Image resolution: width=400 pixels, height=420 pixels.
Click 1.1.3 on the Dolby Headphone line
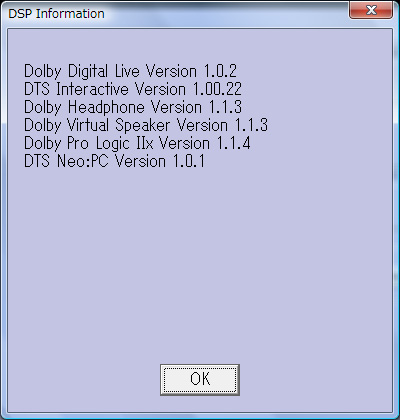click(x=225, y=107)
